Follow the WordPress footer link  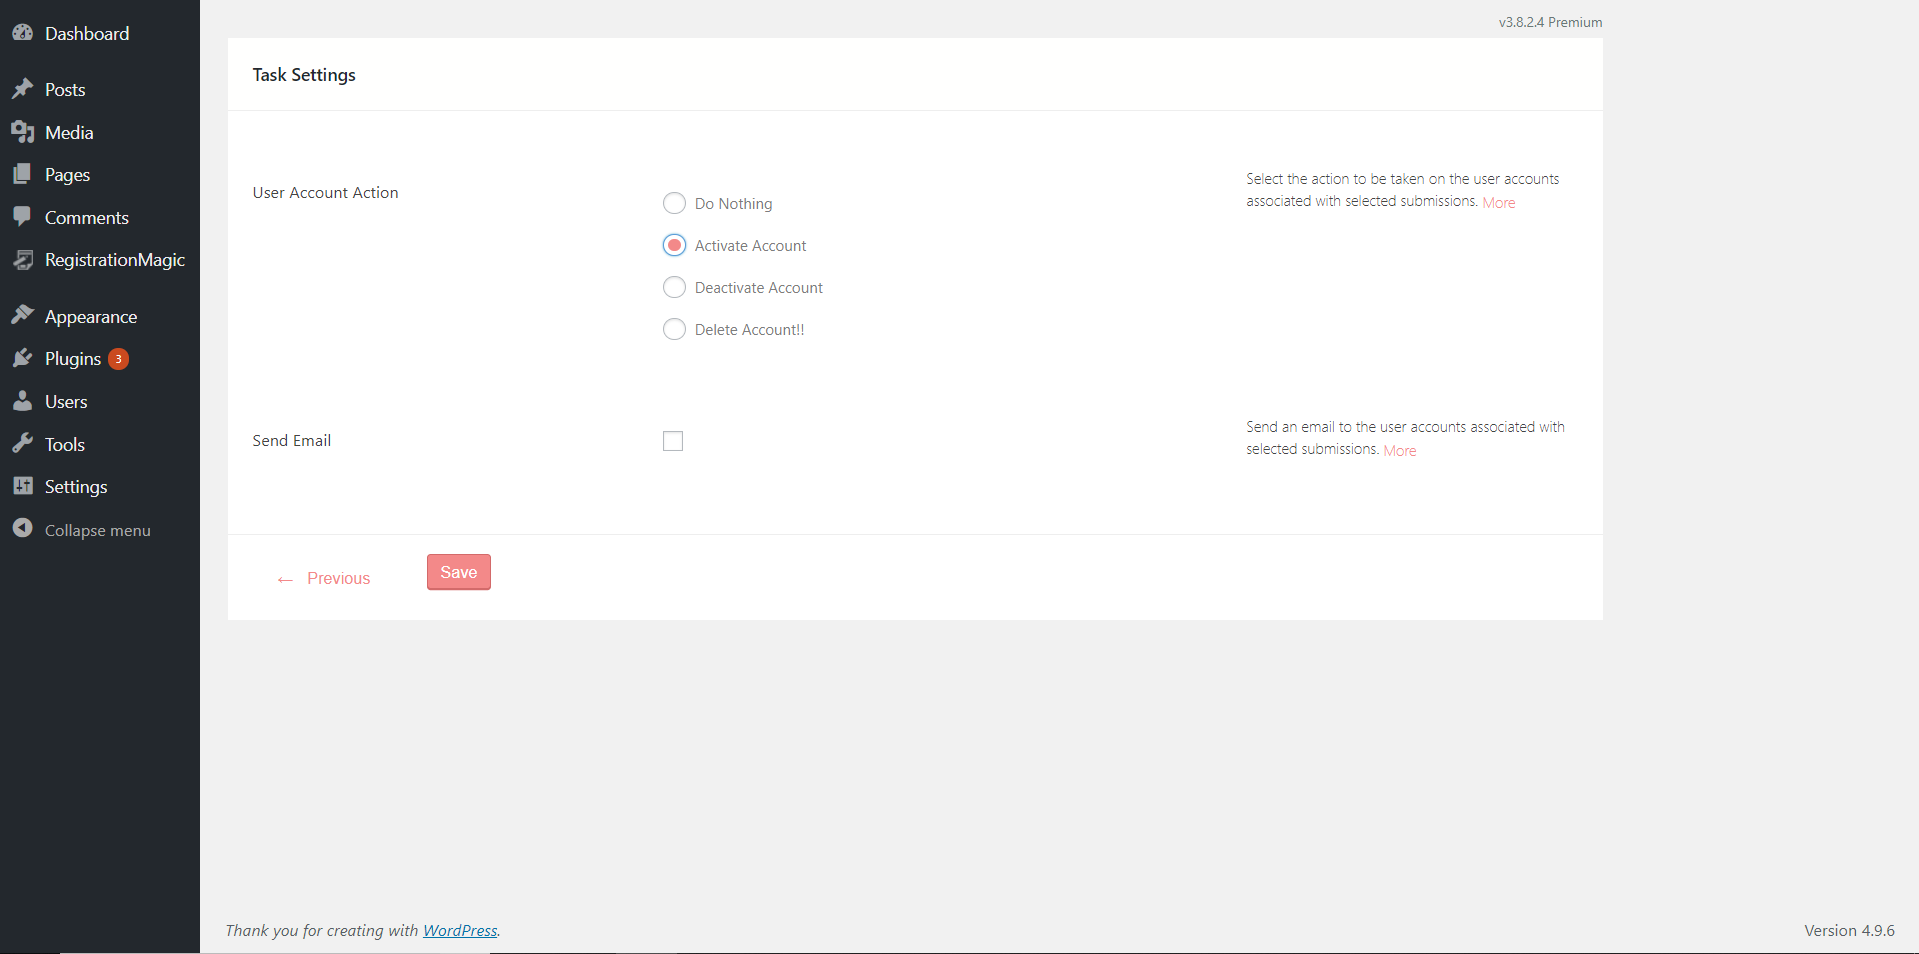tap(460, 930)
